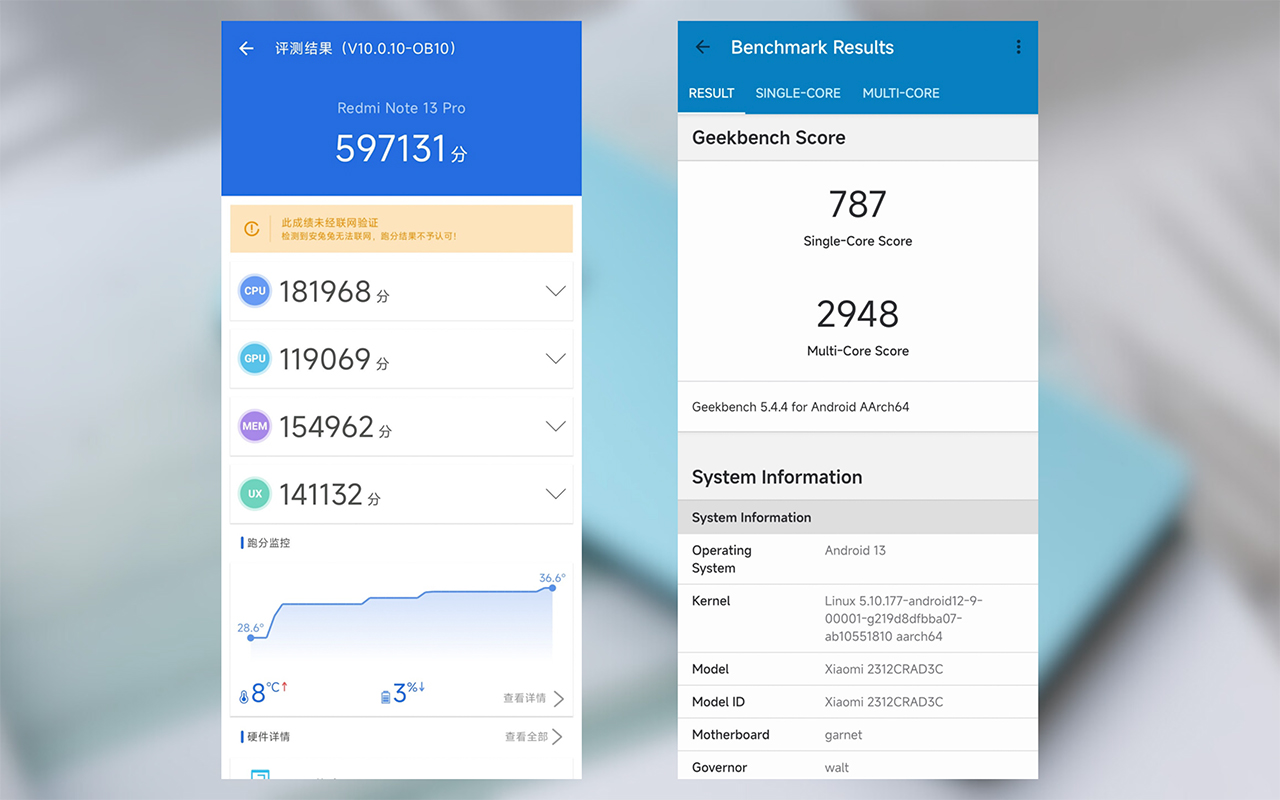Click the hardware icon below 硬件详情
Screen dimensions: 1280x800
coord(261,776)
